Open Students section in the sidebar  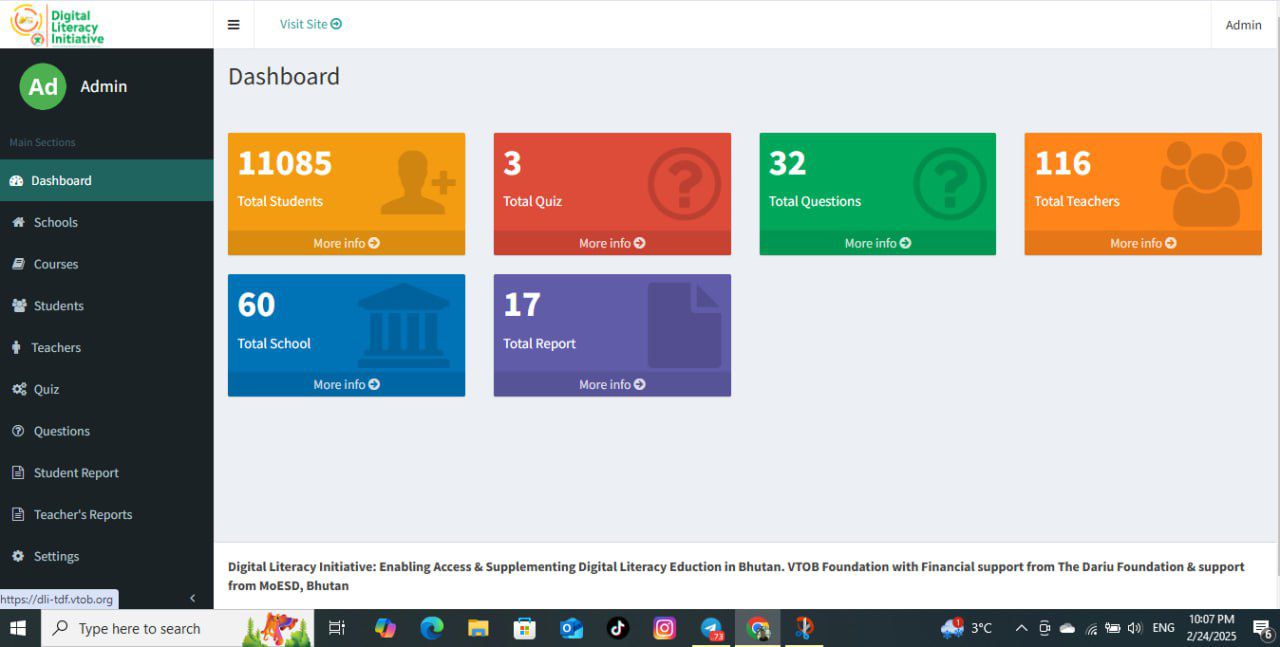pyautogui.click(x=107, y=306)
